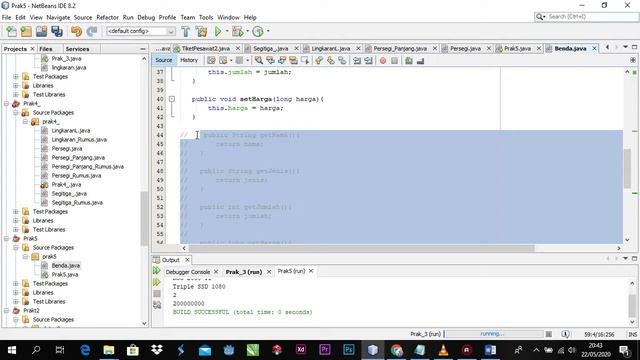Expand Prak5 Test Packages node
Image resolution: width=640 pixels, height=360 pixels.
point(16,283)
